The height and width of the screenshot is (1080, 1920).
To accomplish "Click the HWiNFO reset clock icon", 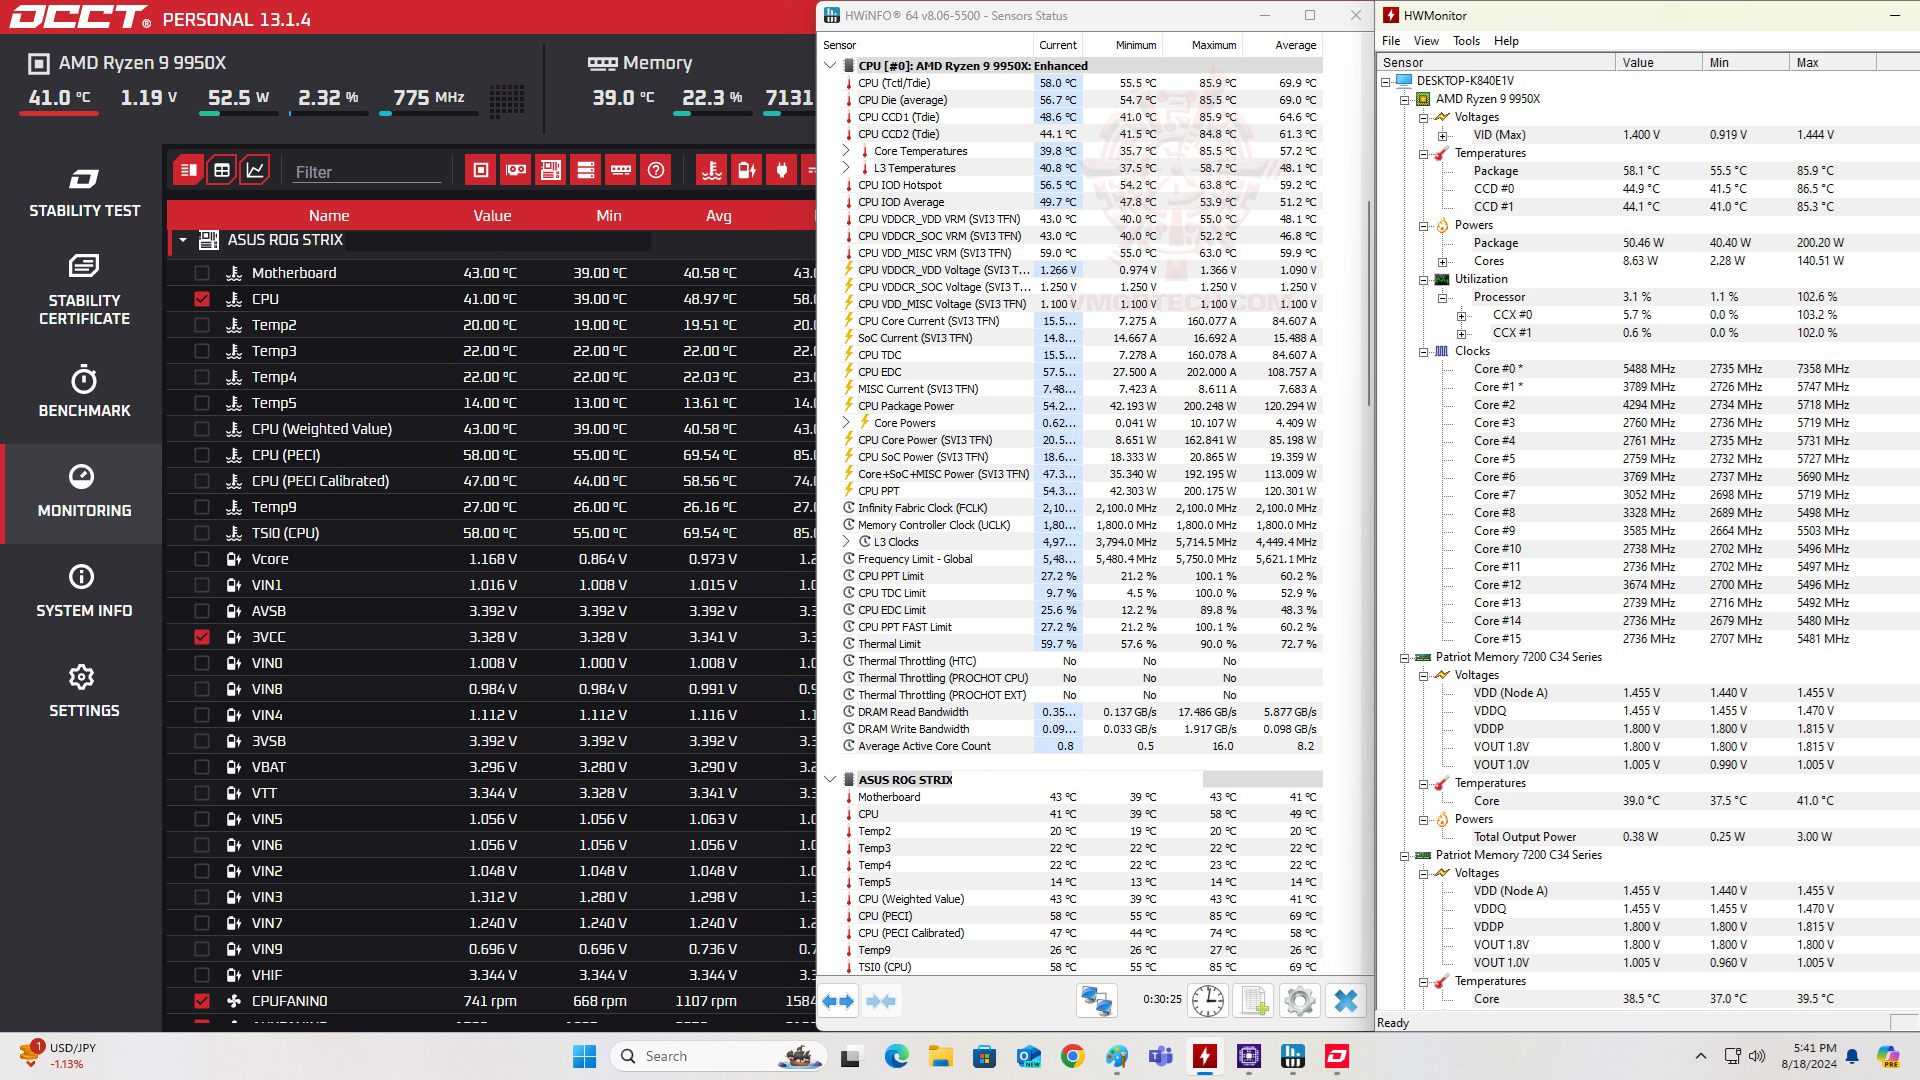I will 1207,1000.
